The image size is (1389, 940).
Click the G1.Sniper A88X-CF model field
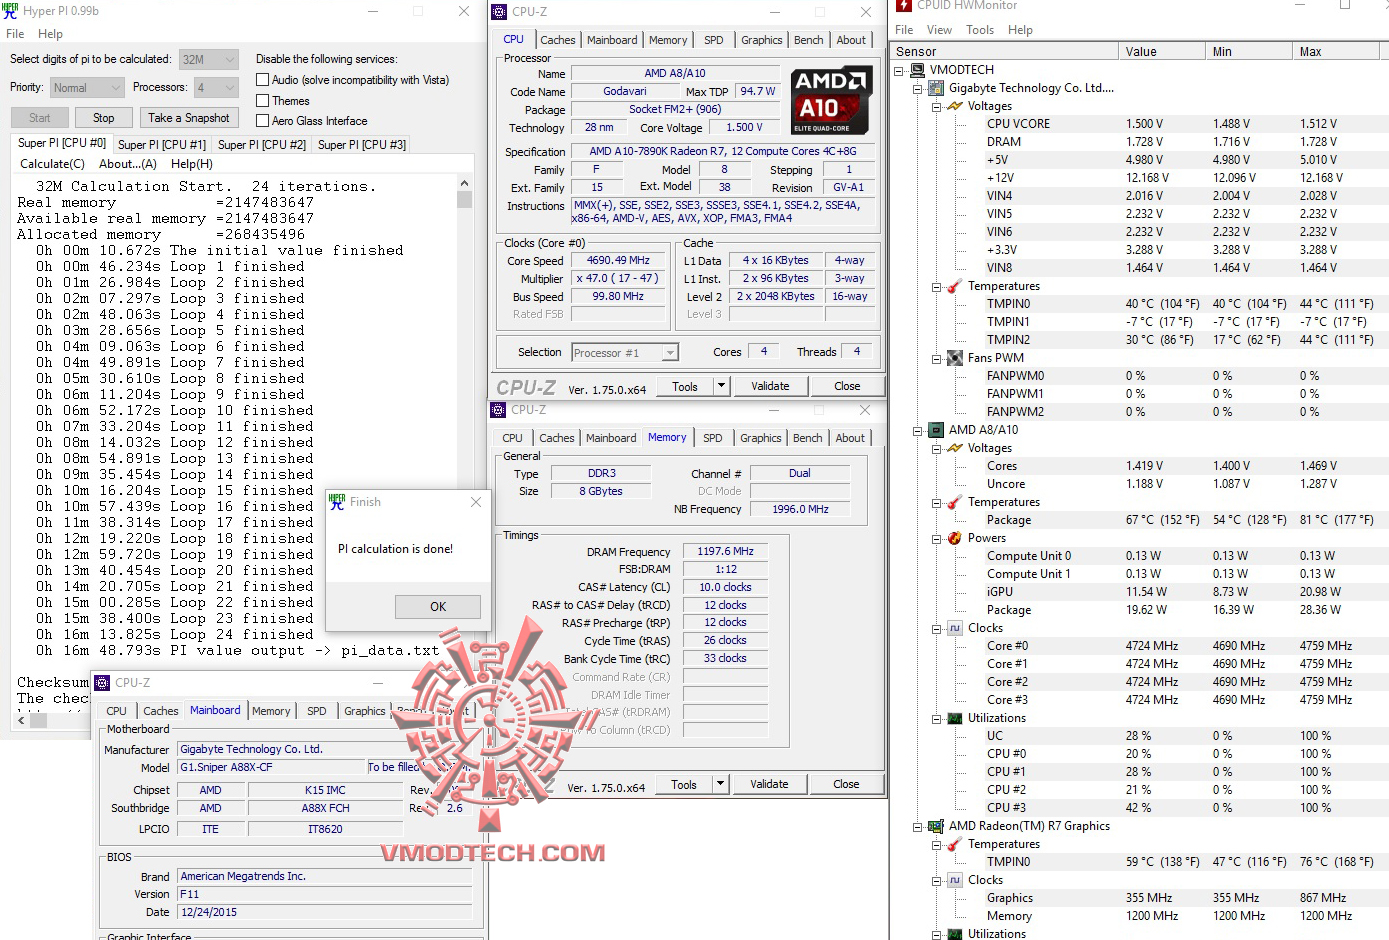[x=270, y=768]
